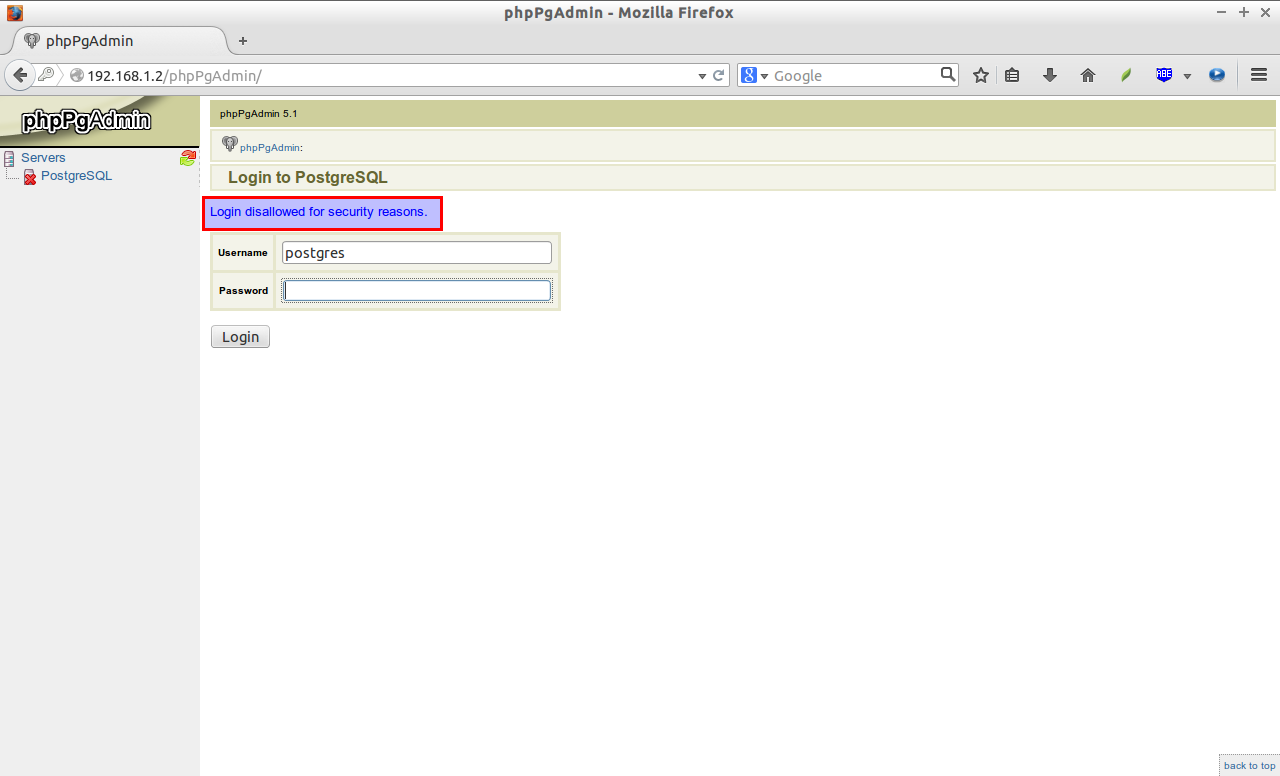Click the Google search input field
The width and height of the screenshot is (1280, 776).
click(x=855, y=76)
